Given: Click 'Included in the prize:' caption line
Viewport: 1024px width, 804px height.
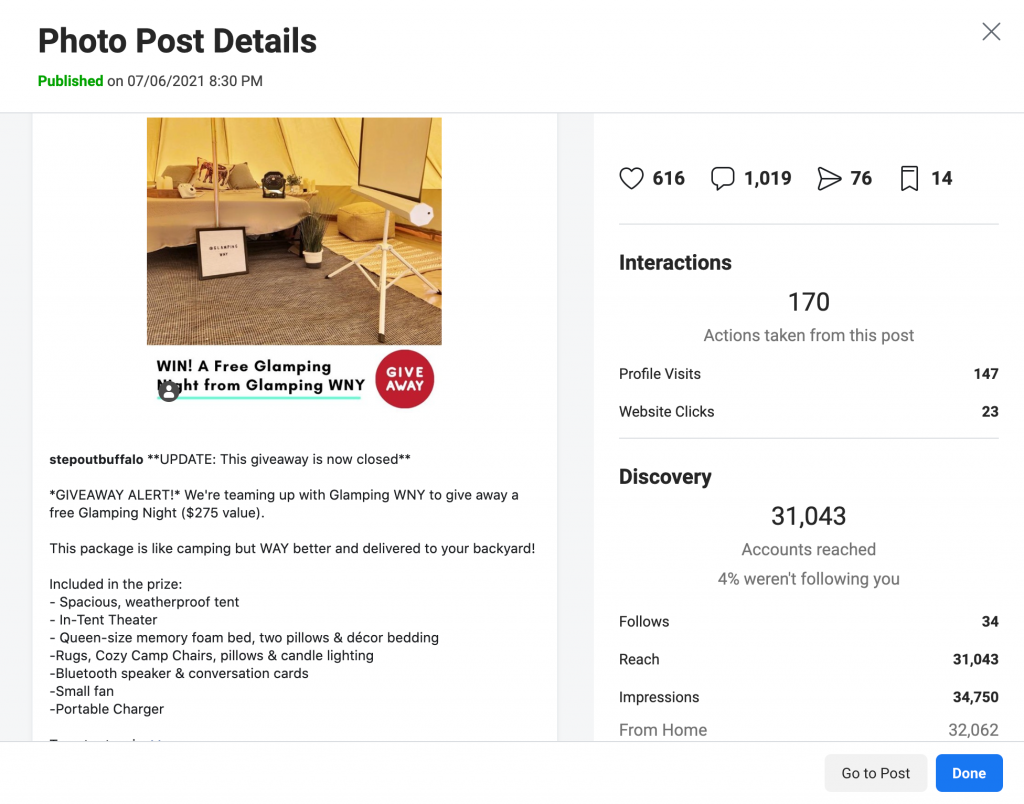Looking at the screenshot, I should pos(116,584).
